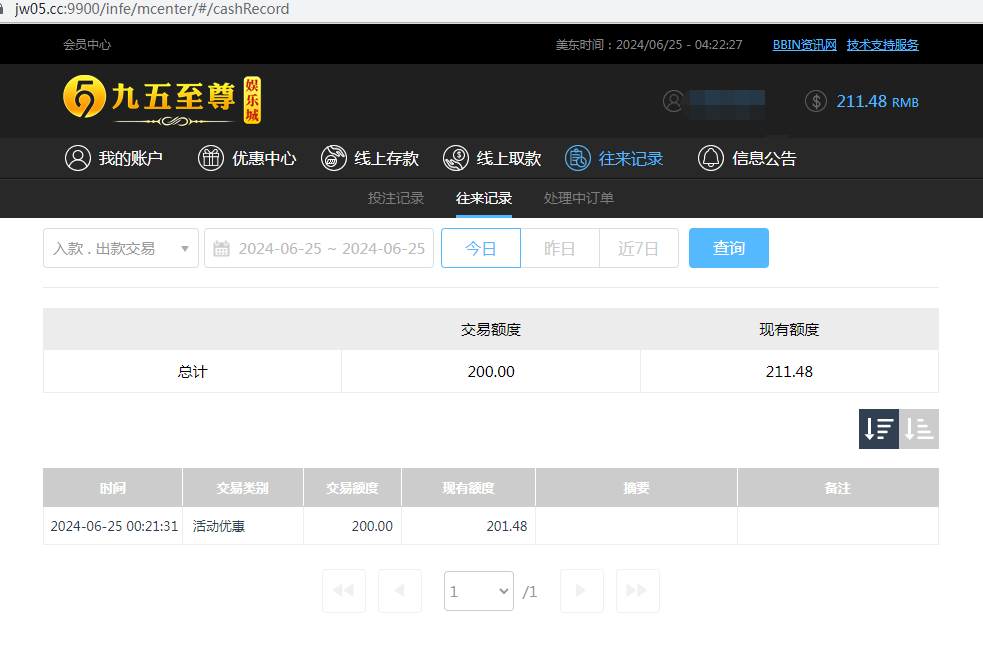
Task: Click the 线上存款 deposit icon
Action: click(334, 158)
